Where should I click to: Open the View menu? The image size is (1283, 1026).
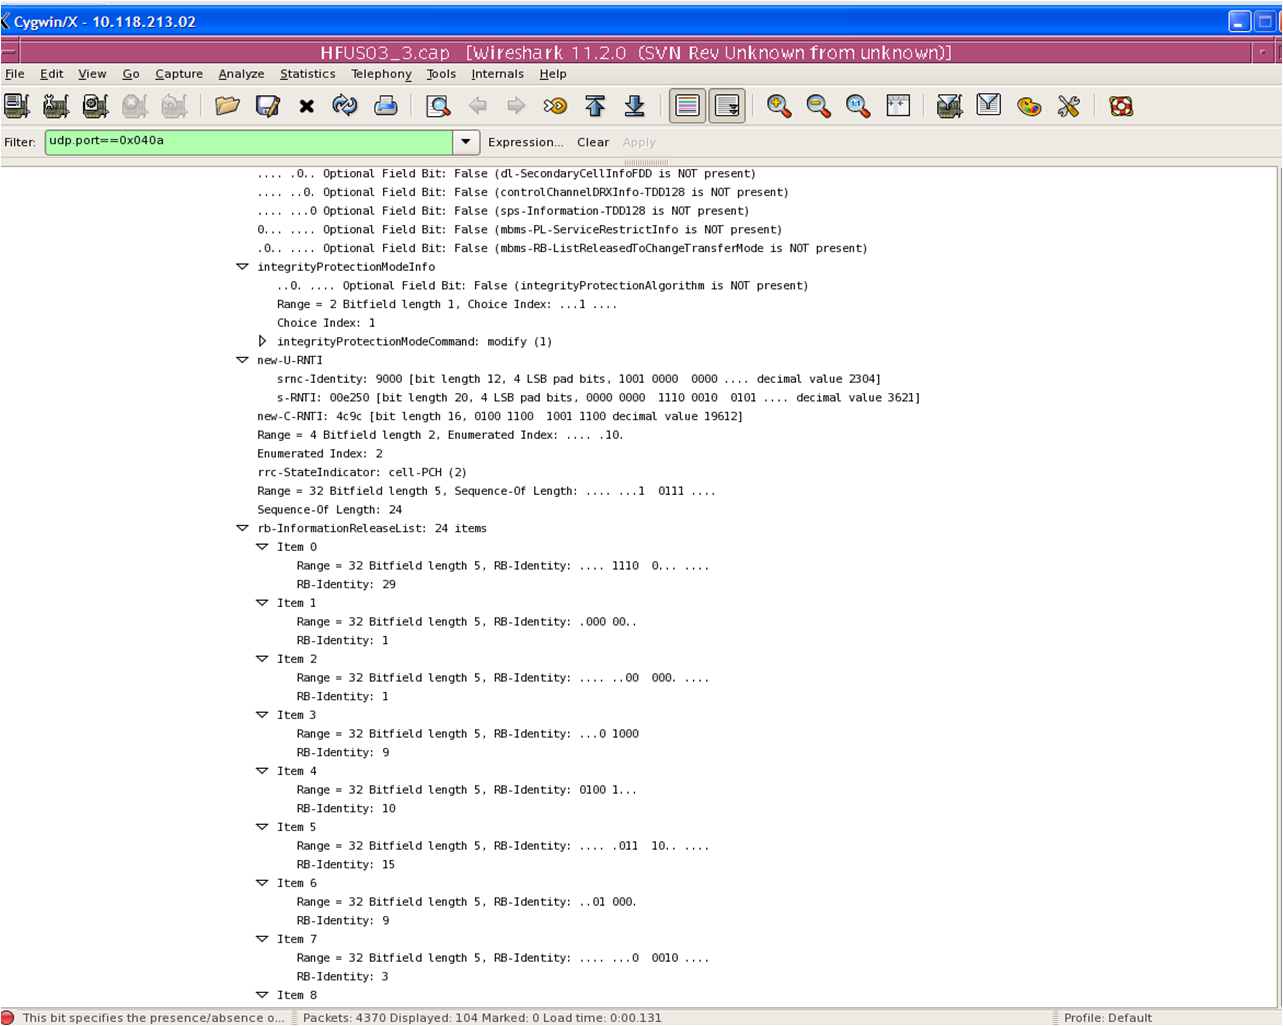(92, 74)
